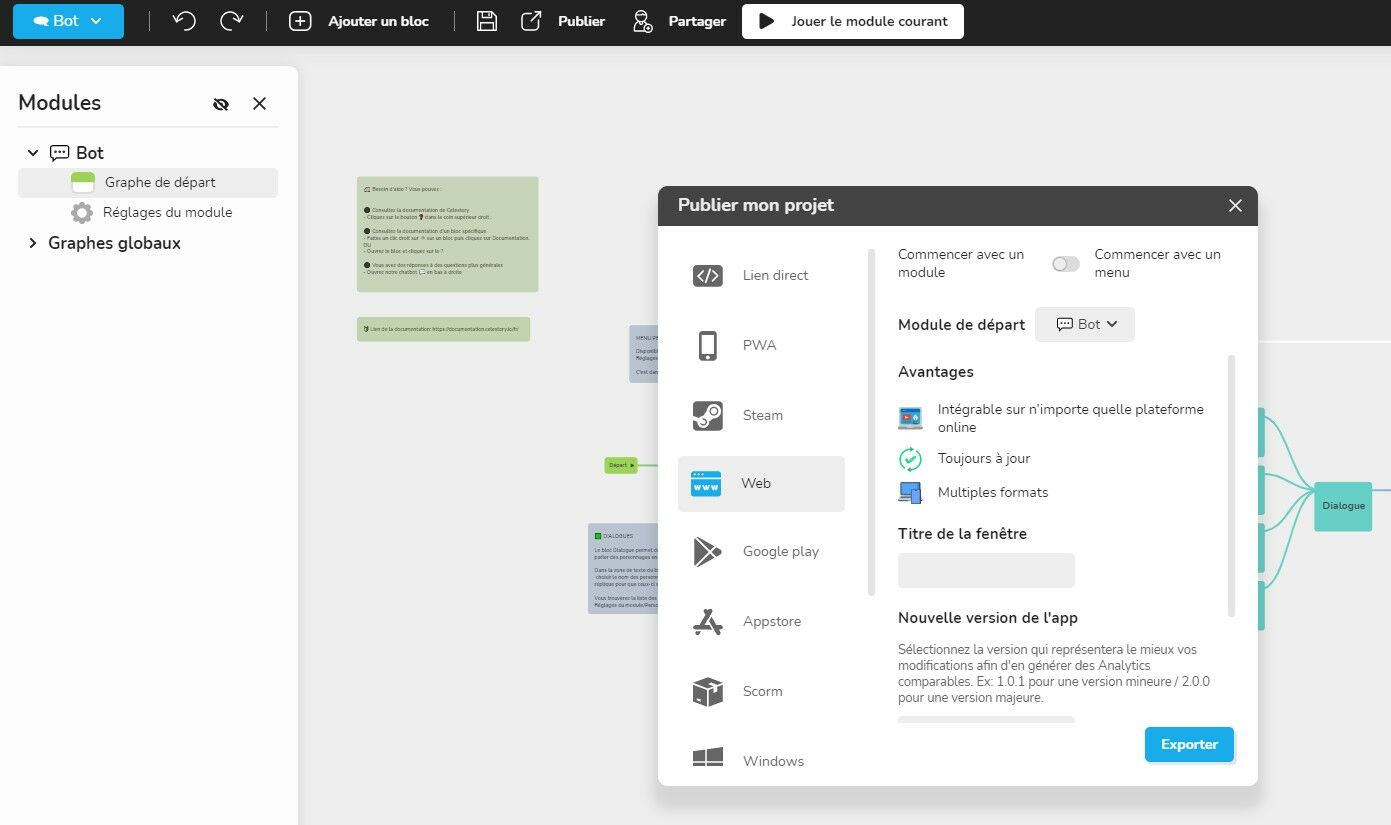Select the Web publishing option

coord(761,484)
